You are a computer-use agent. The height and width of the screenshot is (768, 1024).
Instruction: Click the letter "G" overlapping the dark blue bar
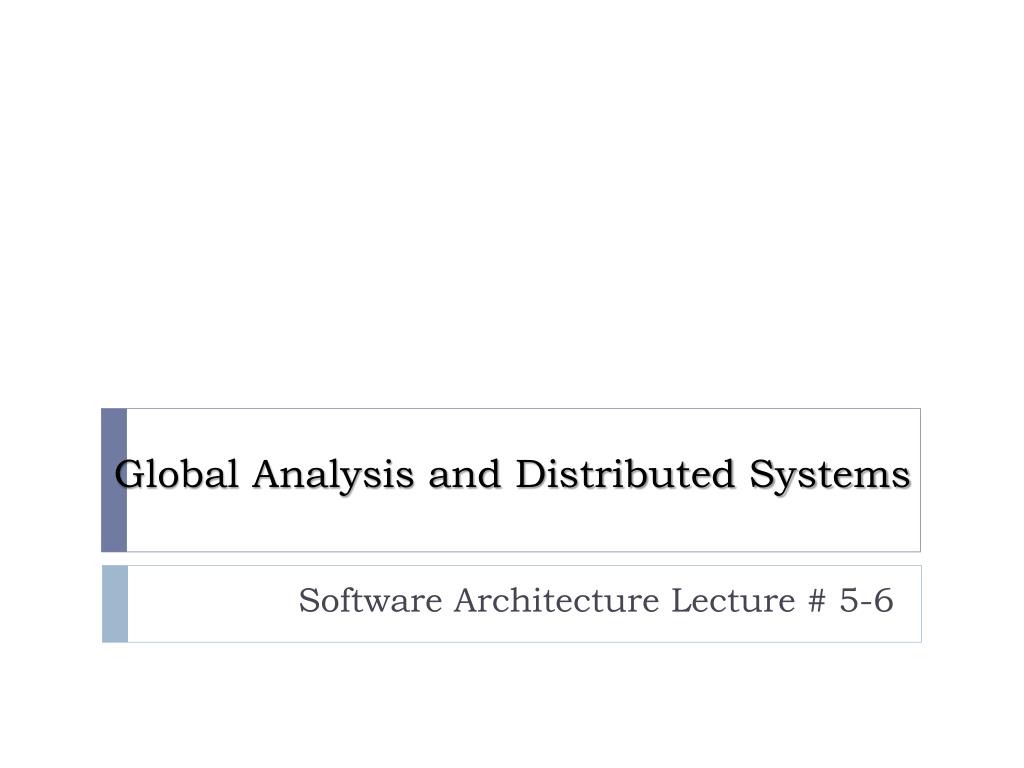click(128, 474)
